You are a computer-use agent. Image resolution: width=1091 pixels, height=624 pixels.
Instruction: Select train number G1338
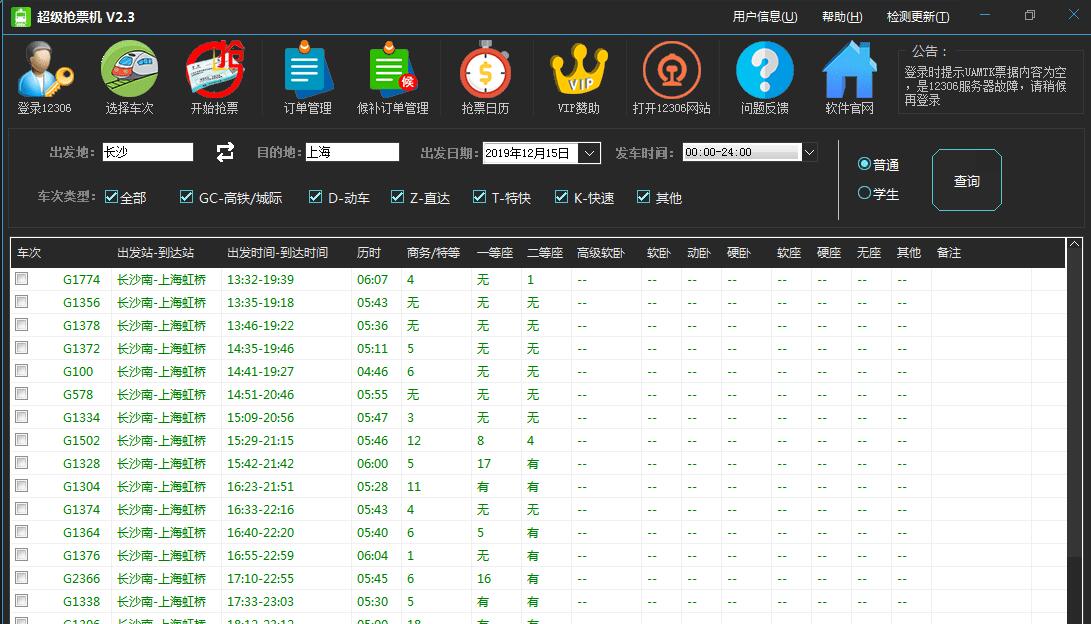81,601
